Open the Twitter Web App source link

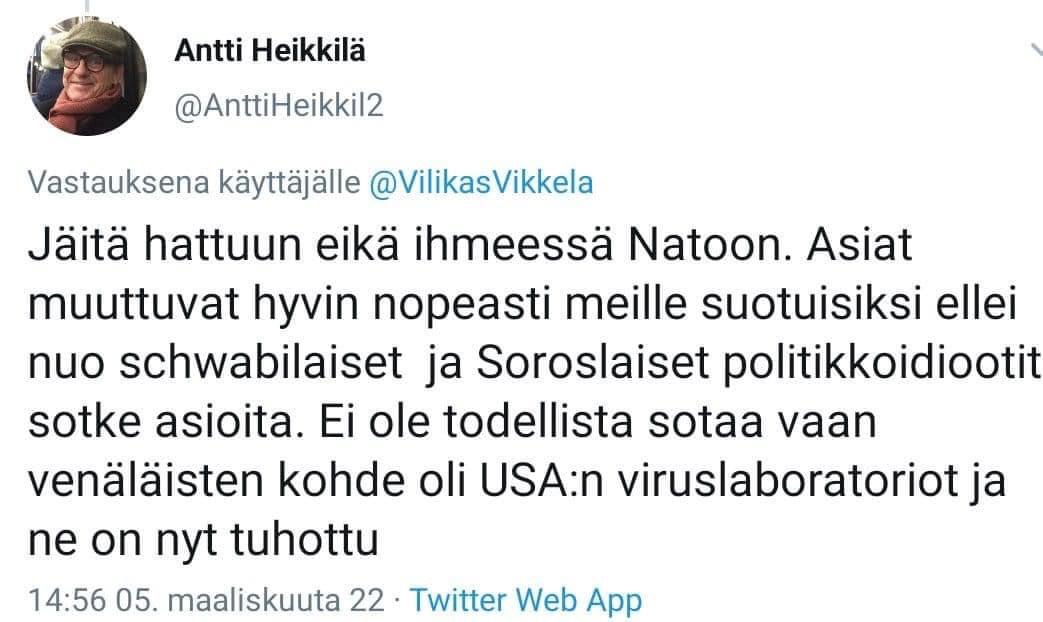(526, 600)
